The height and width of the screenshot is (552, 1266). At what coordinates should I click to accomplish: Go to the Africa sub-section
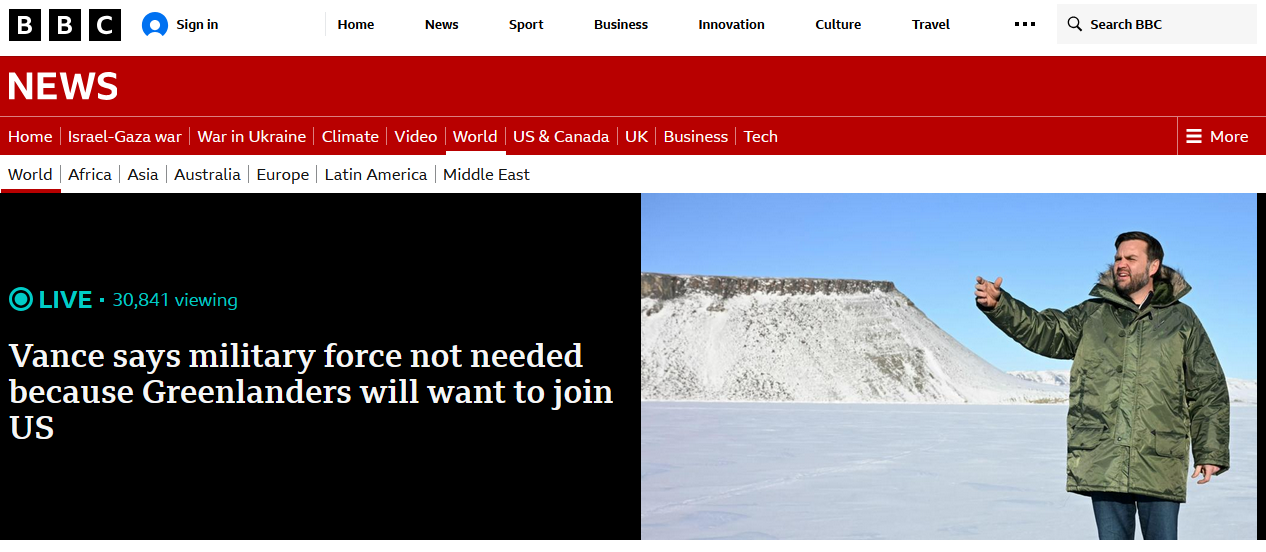click(90, 174)
